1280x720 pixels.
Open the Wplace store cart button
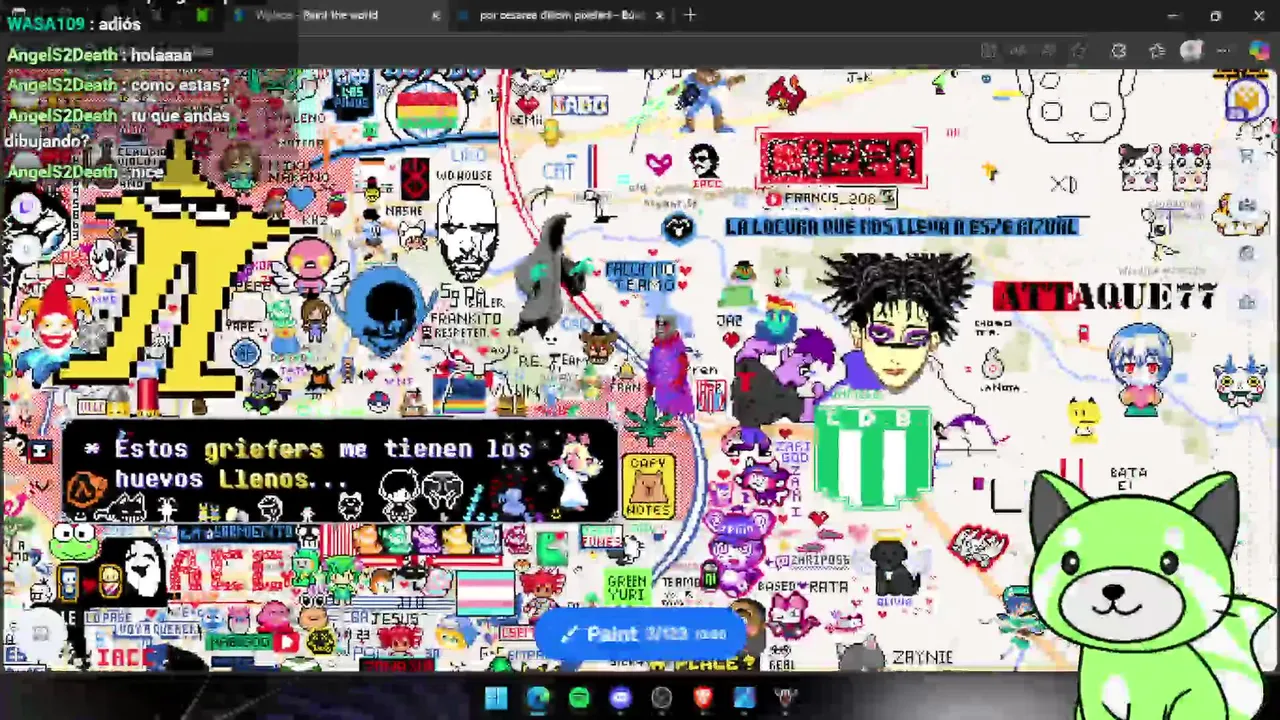click(1247, 155)
